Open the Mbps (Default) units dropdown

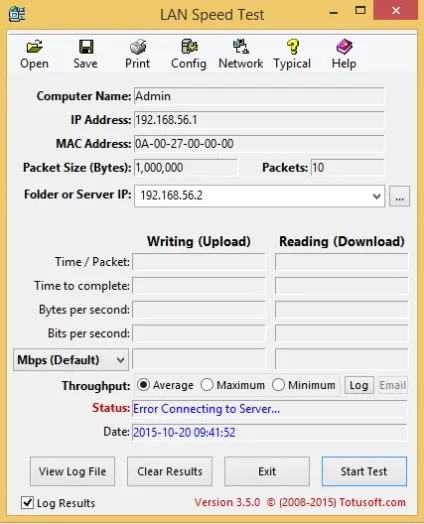click(71, 360)
